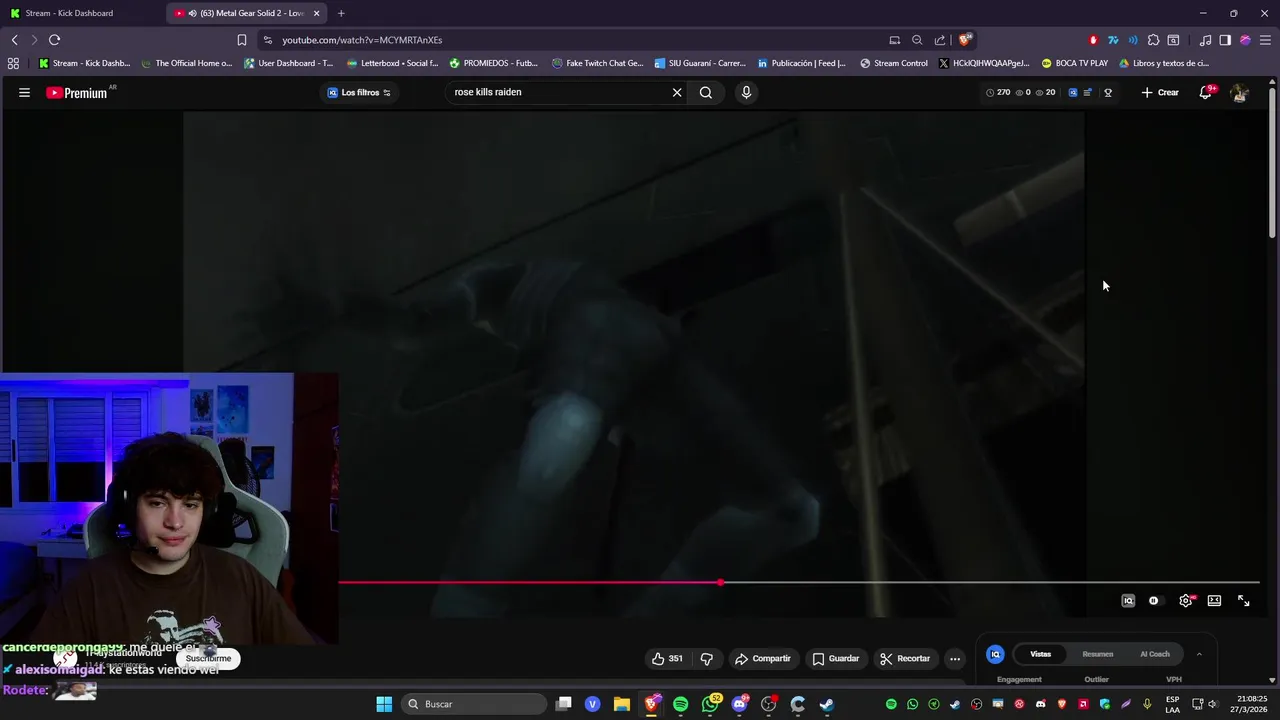Open Brave Shields lion icon
1280x720 pixels.
pyautogui.click(x=964, y=40)
